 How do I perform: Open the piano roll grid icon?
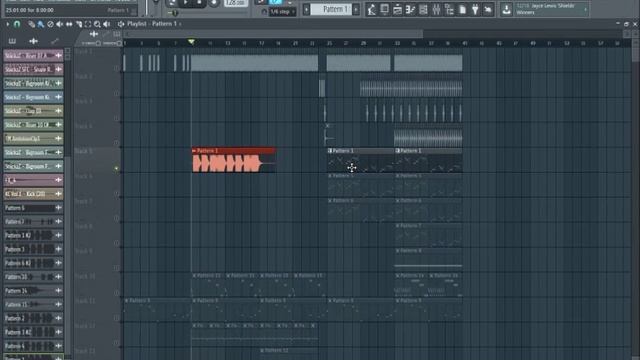423,9
